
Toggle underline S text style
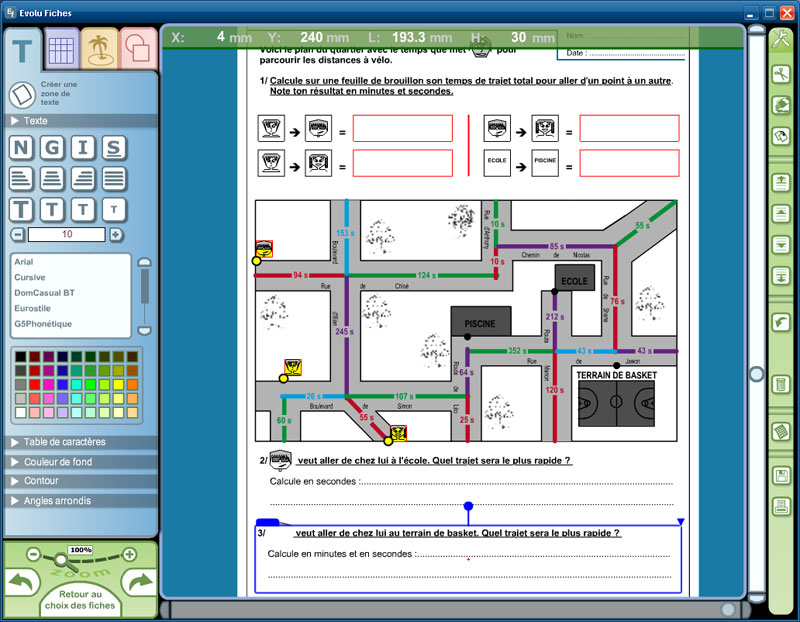click(x=114, y=148)
